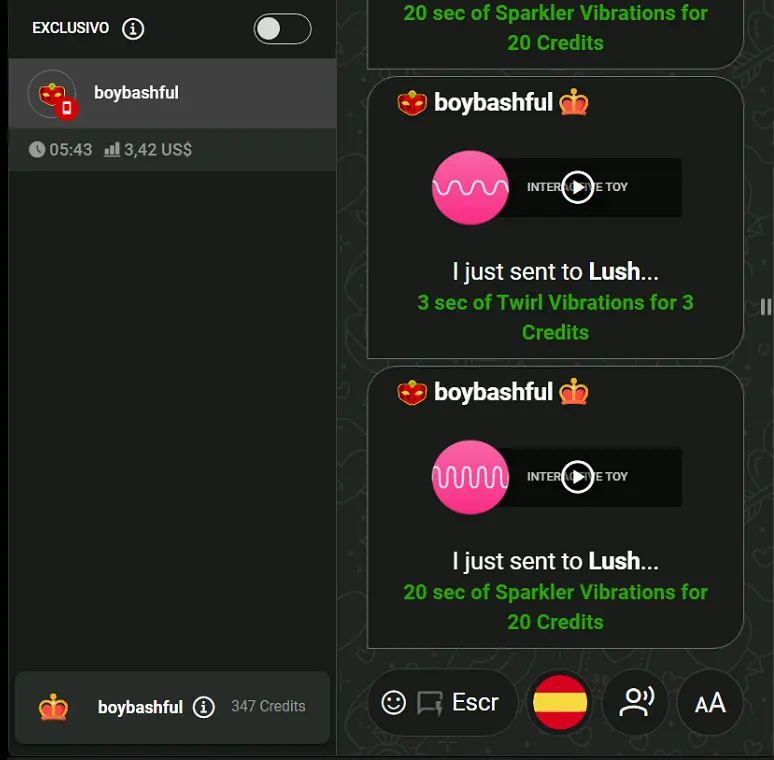Play the Sparkler Vibrations toy clip
The height and width of the screenshot is (760, 774).
click(x=577, y=477)
